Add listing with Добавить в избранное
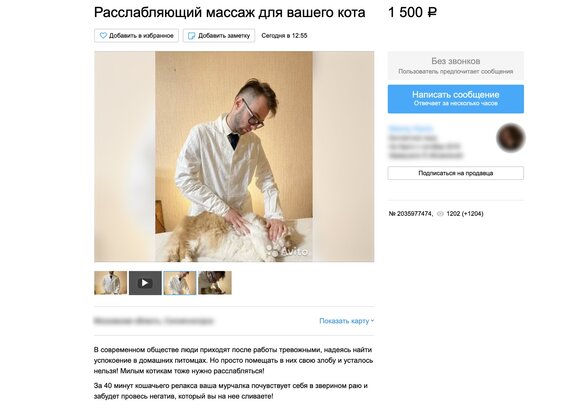 pos(136,36)
